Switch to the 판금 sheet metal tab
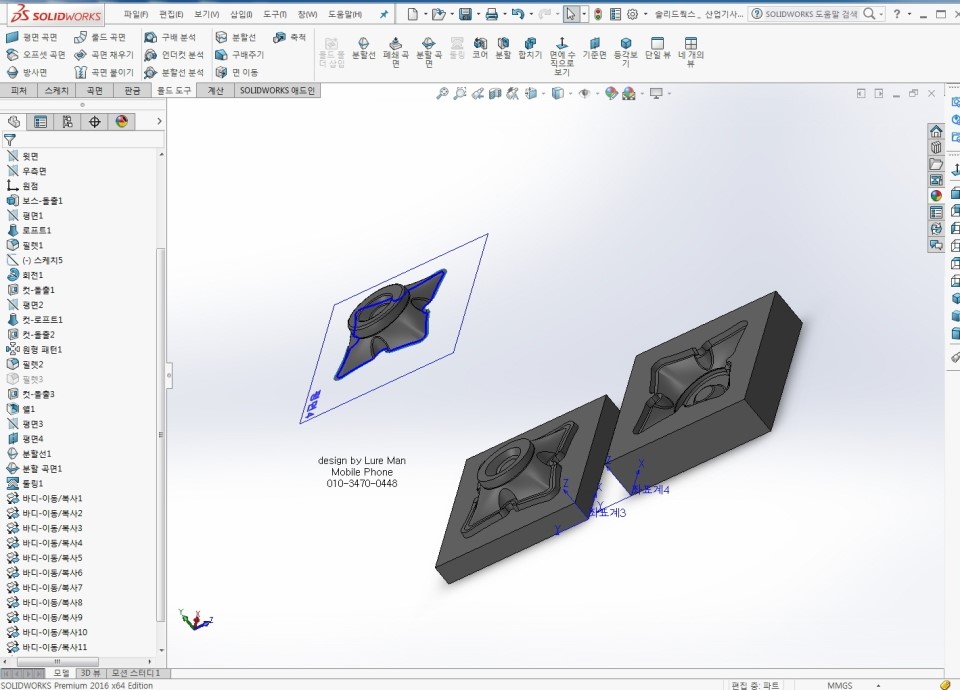Screen dimensions: 960x690 click(x=132, y=91)
